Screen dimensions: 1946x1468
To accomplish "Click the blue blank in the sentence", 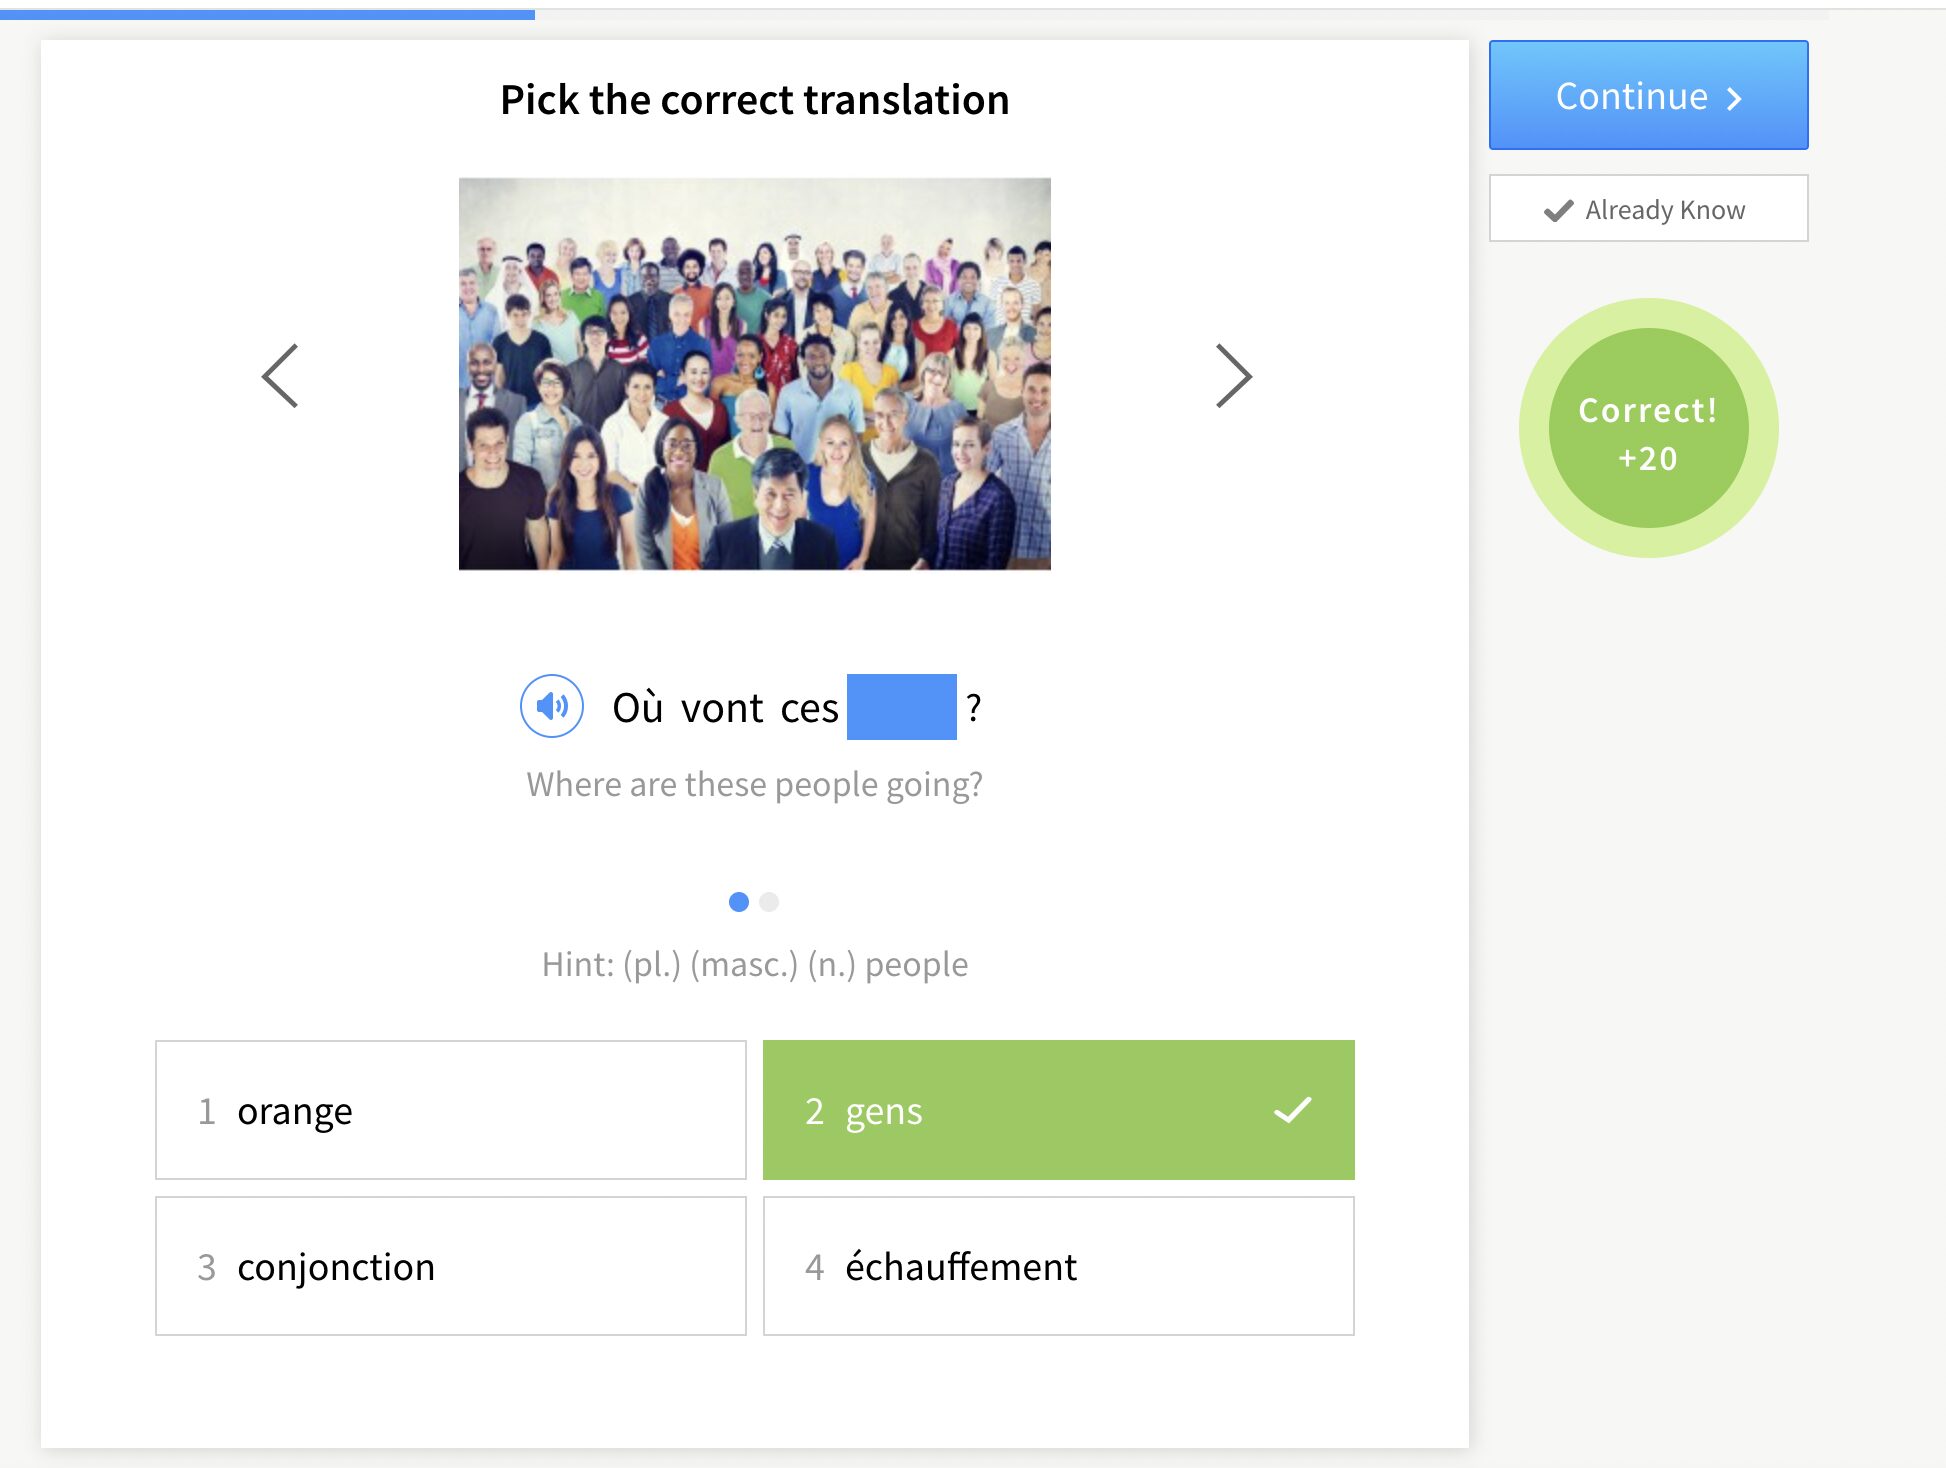I will tap(901, 707).
